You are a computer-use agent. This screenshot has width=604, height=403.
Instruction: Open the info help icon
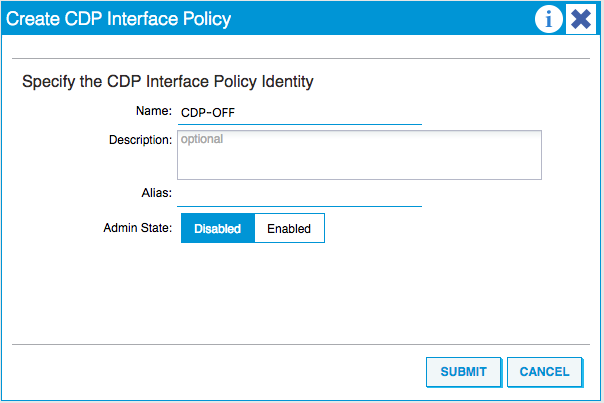[x=549, y=18]
